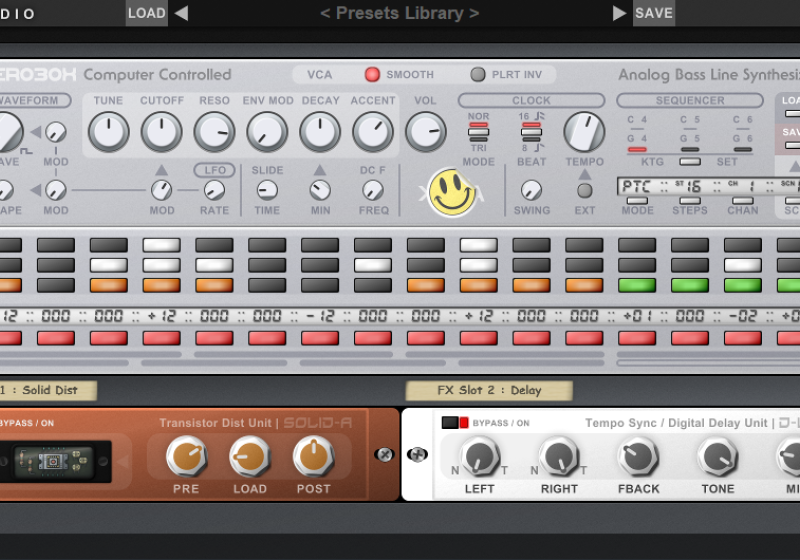
Task: Click the distortion POST knob
Action: coord(314,456)
